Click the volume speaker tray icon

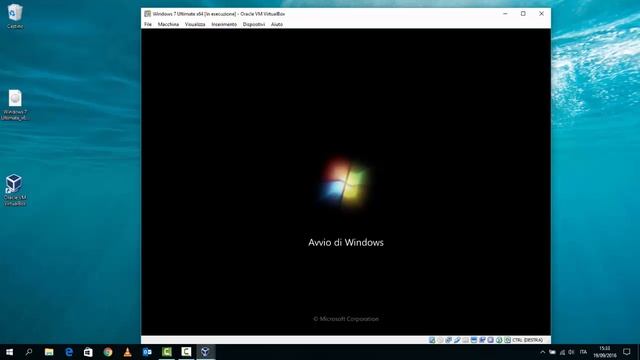pos(571,352)
